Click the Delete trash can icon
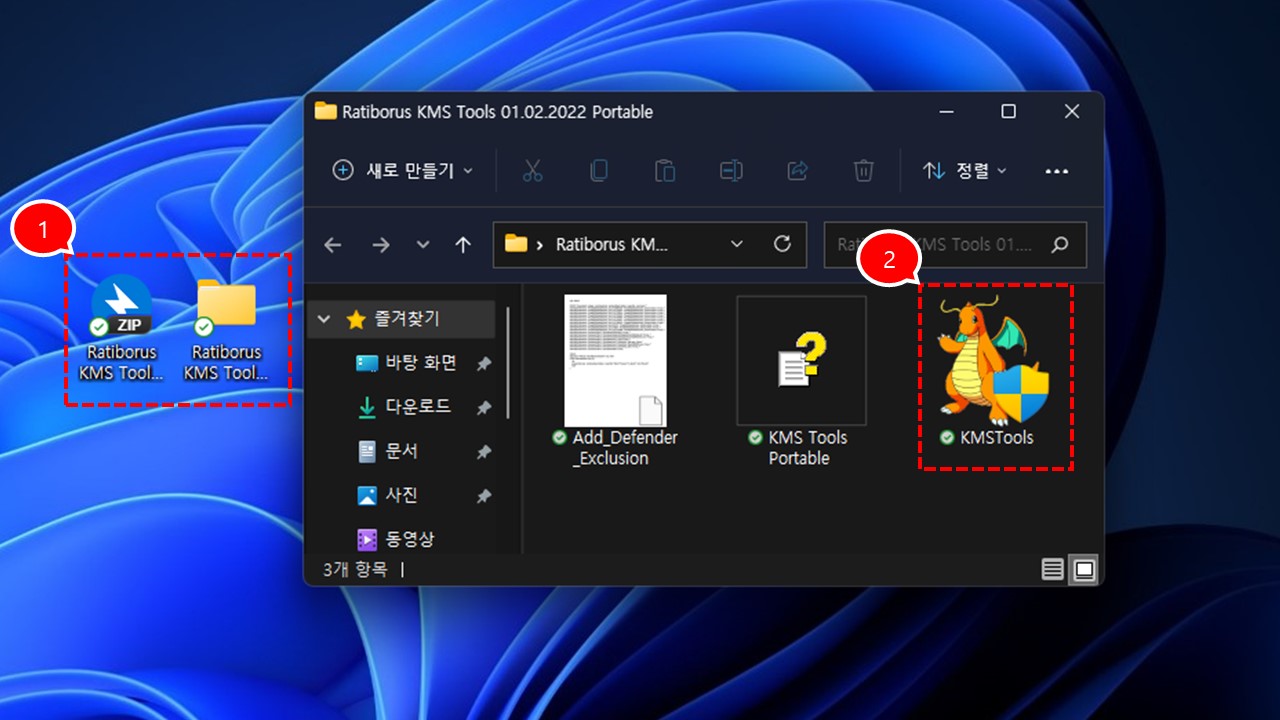The width and height of the screenshot is (1280, 720). pyautogui.click(x=863, y=171)
